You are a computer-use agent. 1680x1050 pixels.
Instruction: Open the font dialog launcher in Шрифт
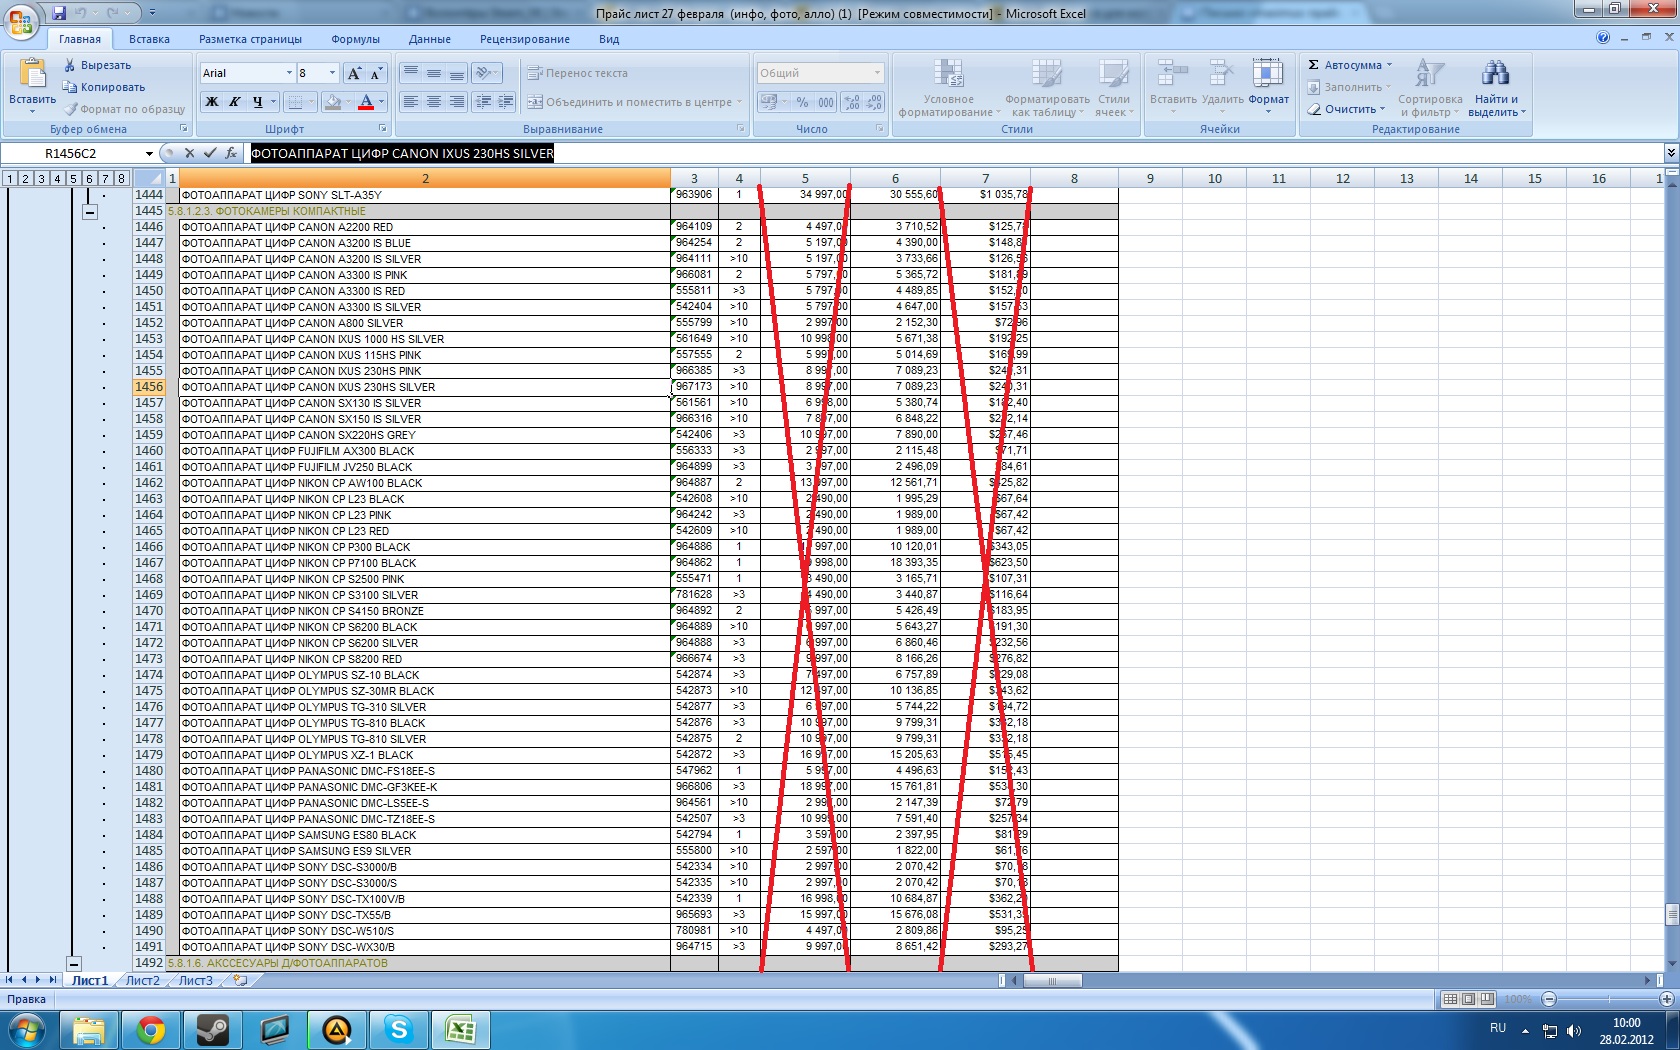[x=383, y=129]
